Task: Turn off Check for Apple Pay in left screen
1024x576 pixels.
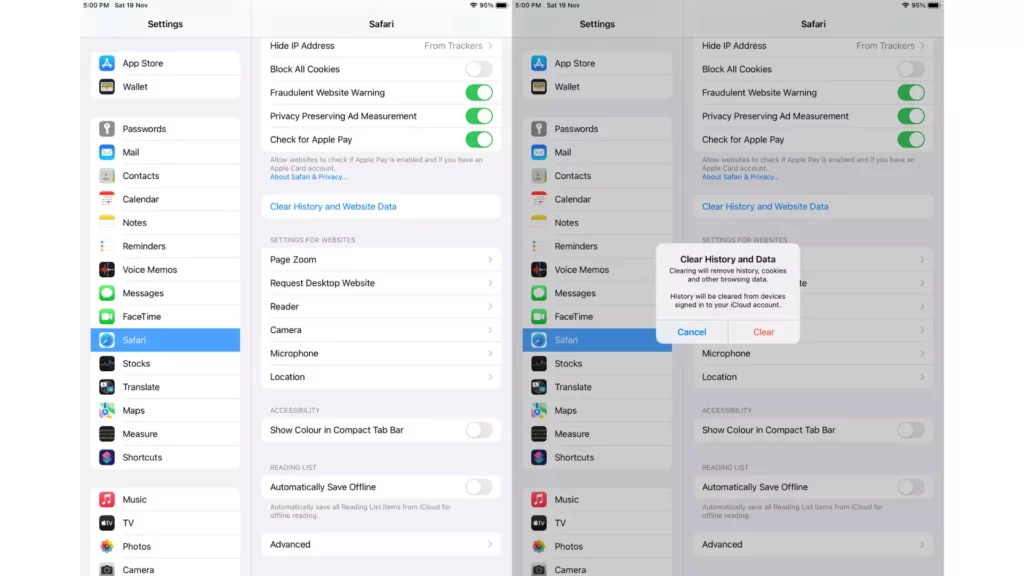Action: coord(479,140)
